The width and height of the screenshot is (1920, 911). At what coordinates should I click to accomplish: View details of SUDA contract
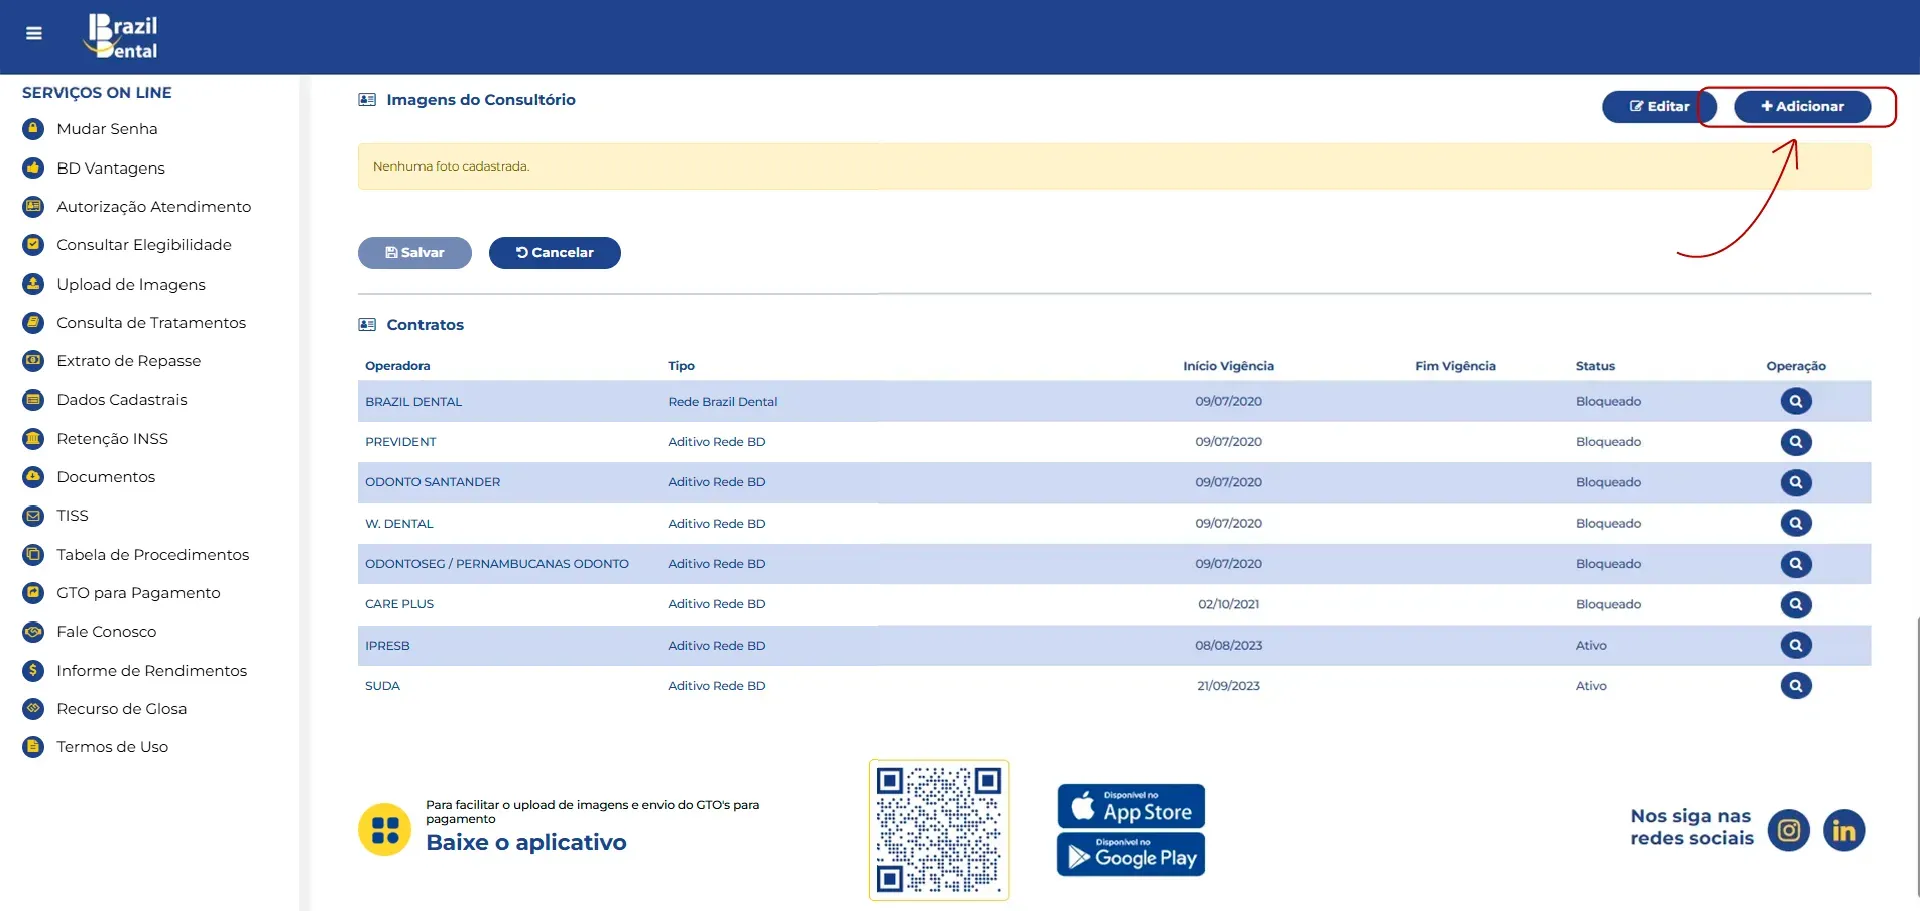click(x=1796, y=686)
